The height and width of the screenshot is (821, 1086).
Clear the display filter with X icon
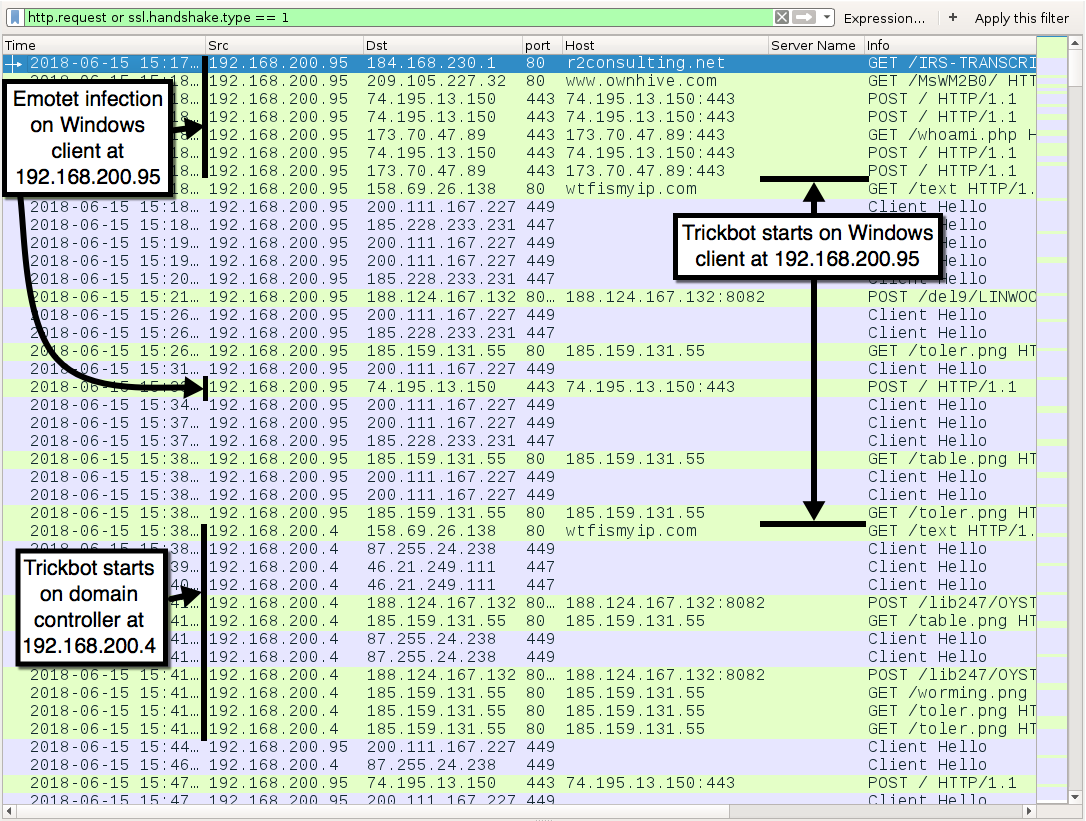coord(782,18)
